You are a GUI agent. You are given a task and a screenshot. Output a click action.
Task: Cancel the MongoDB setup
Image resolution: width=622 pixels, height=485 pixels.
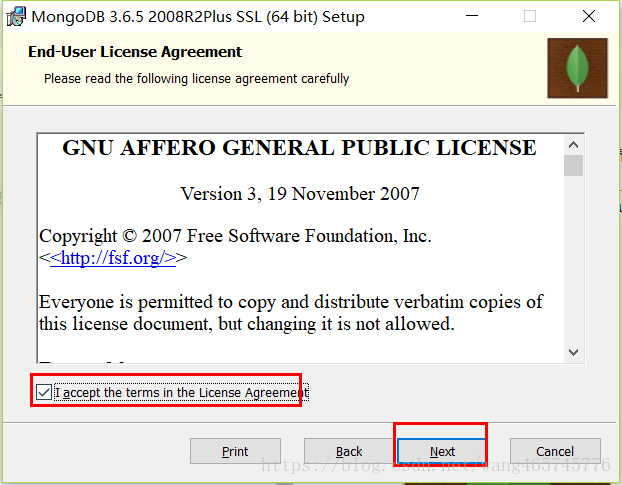pos(555,451)
